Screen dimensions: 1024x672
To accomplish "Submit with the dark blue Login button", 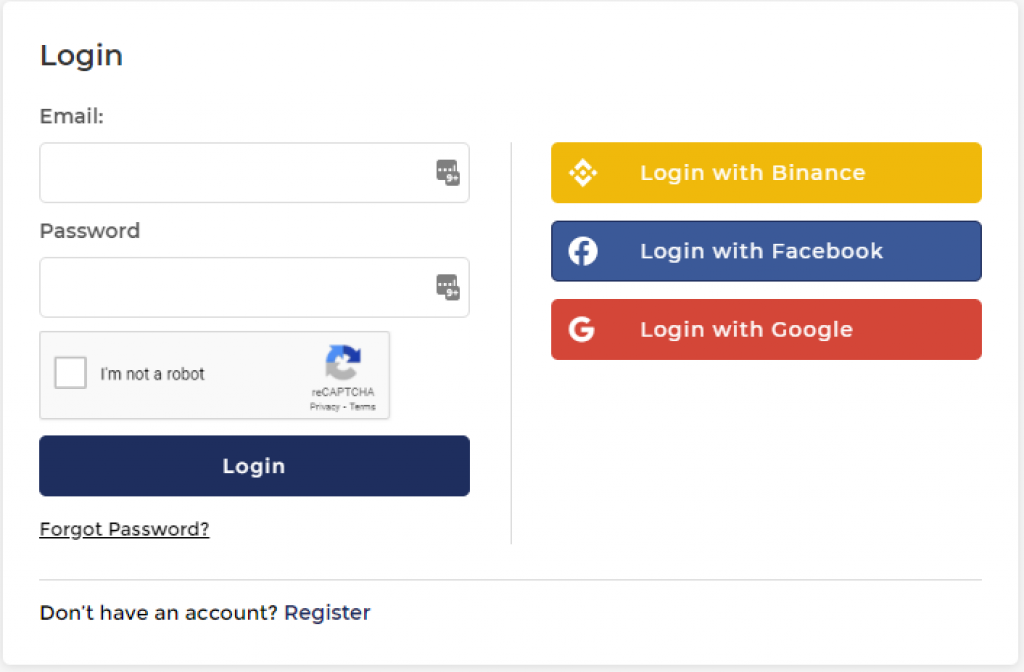I will (254, 466).
